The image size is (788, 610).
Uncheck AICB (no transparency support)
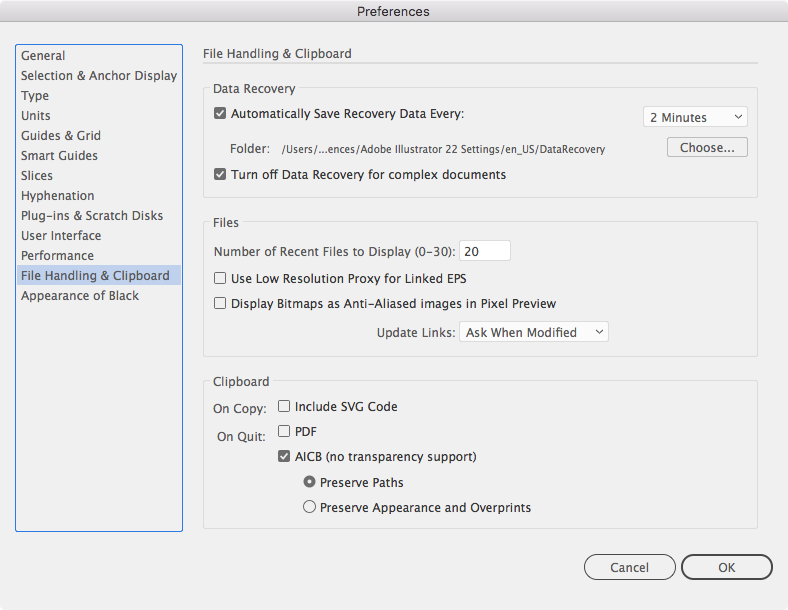pos(284,457)
